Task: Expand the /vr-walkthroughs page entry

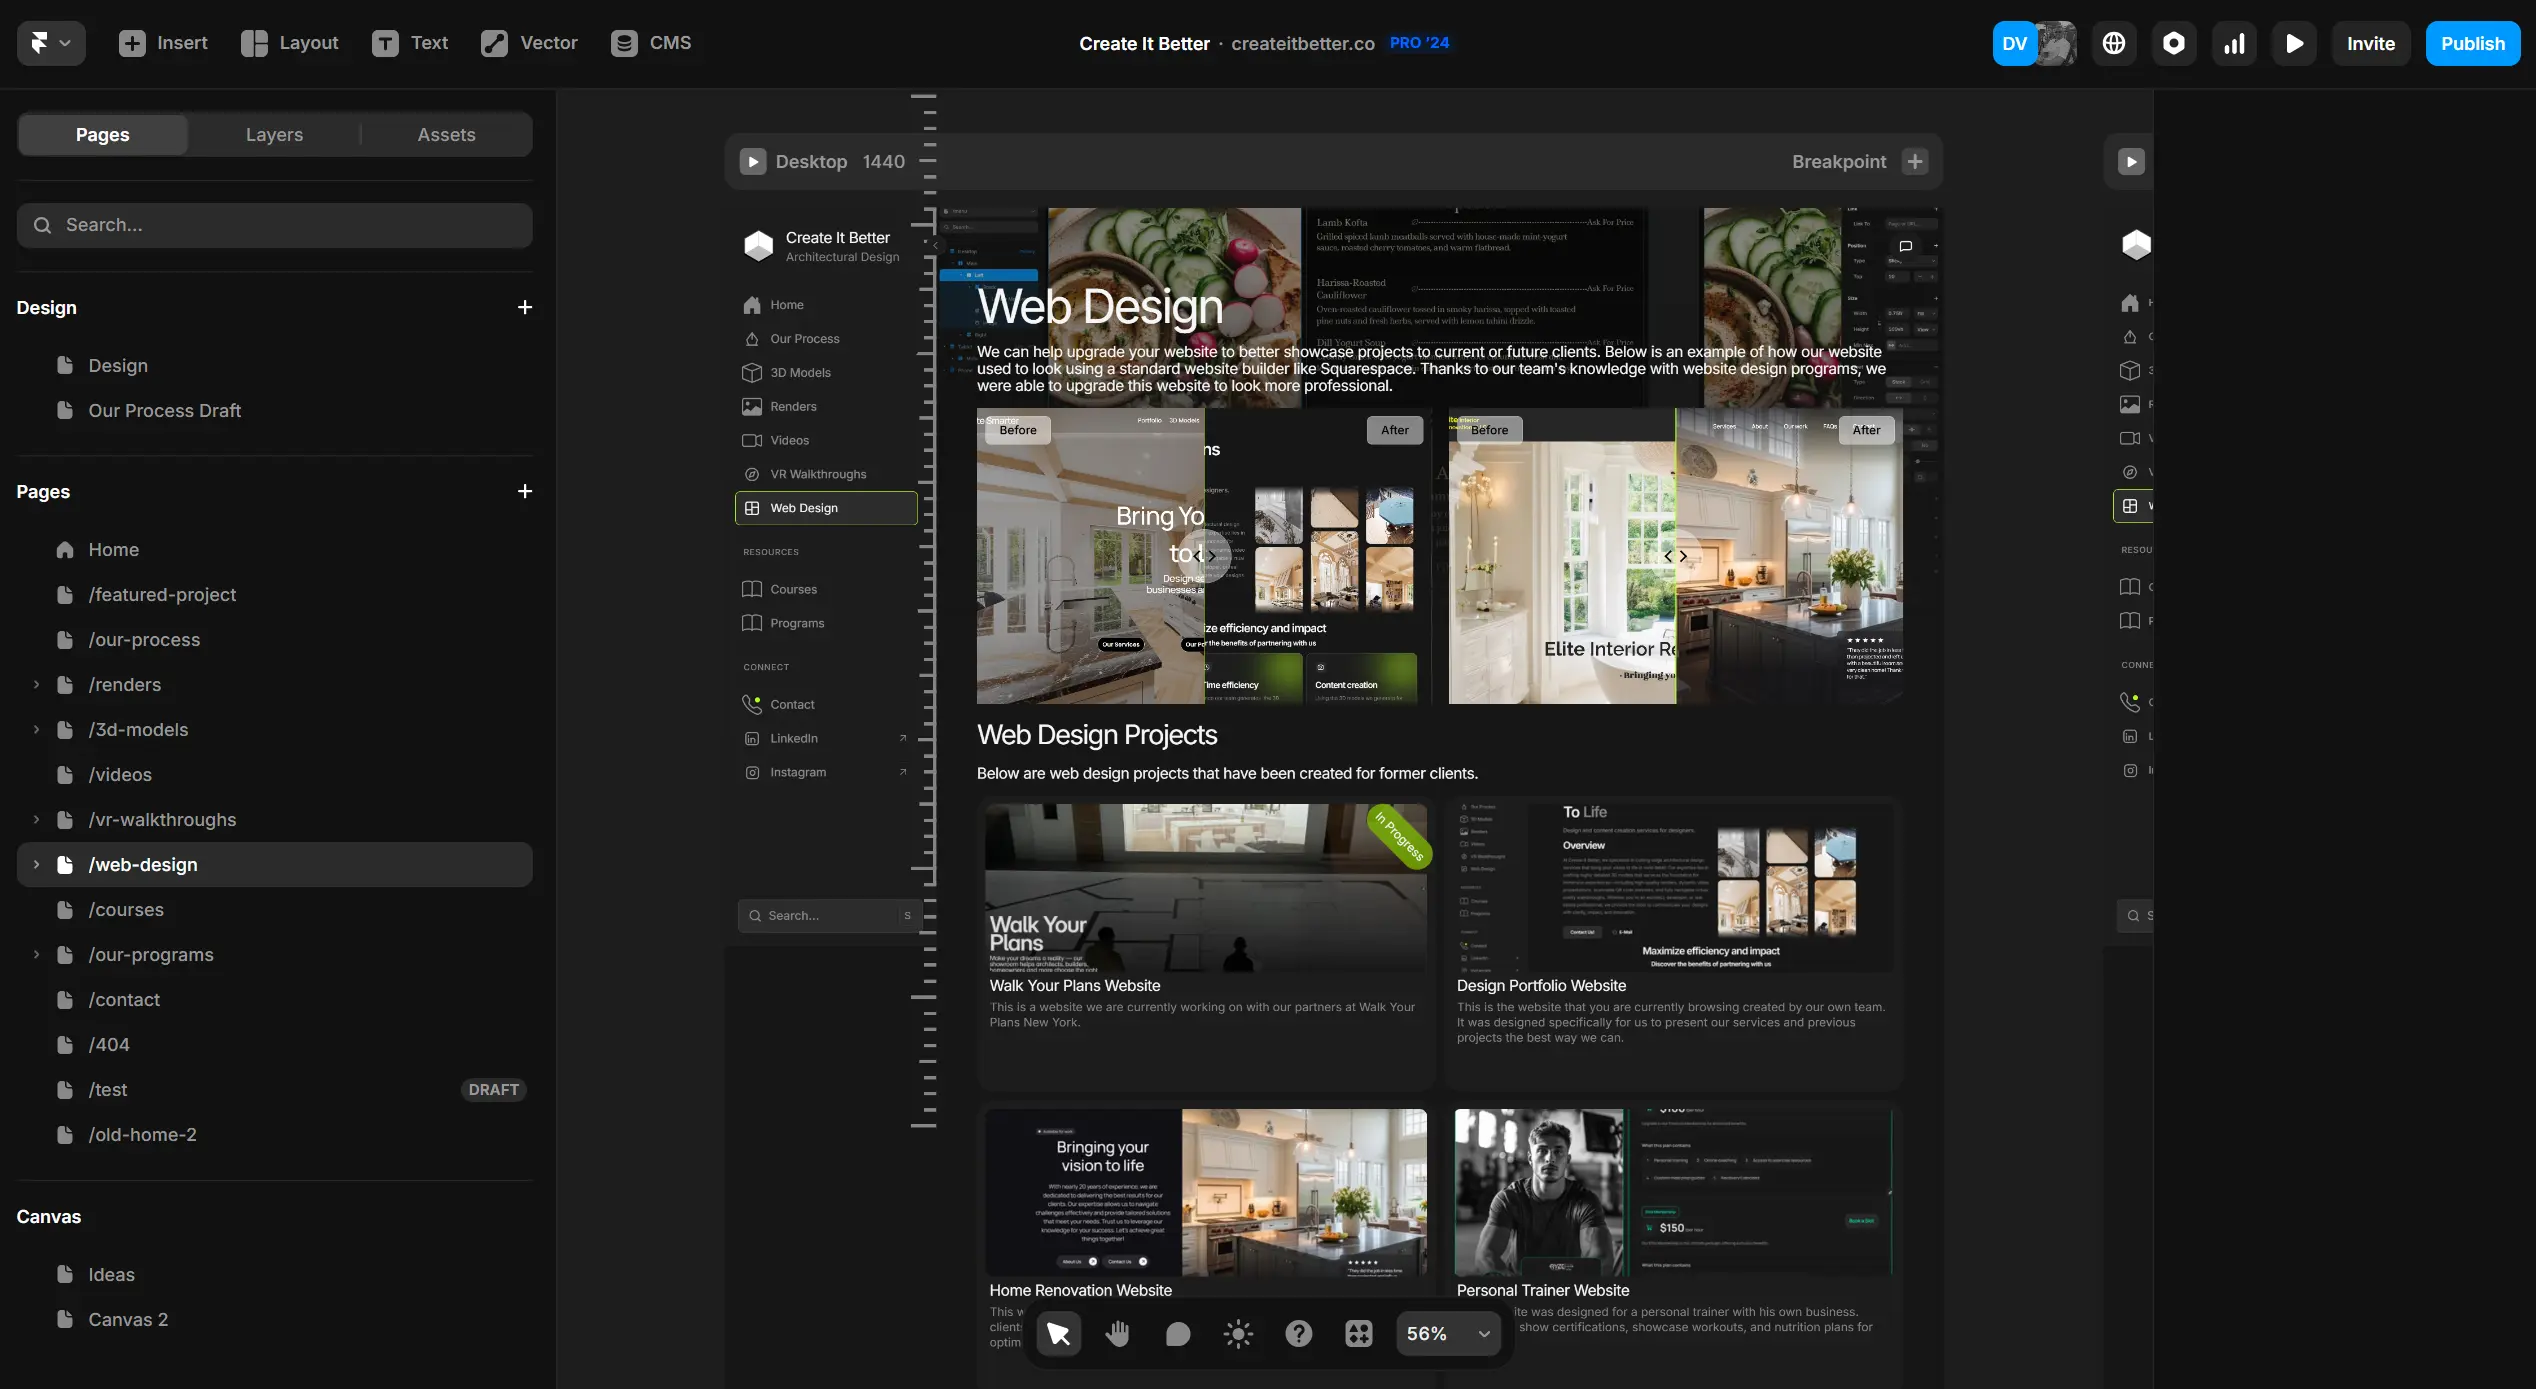Action: [x=36, y=819]
